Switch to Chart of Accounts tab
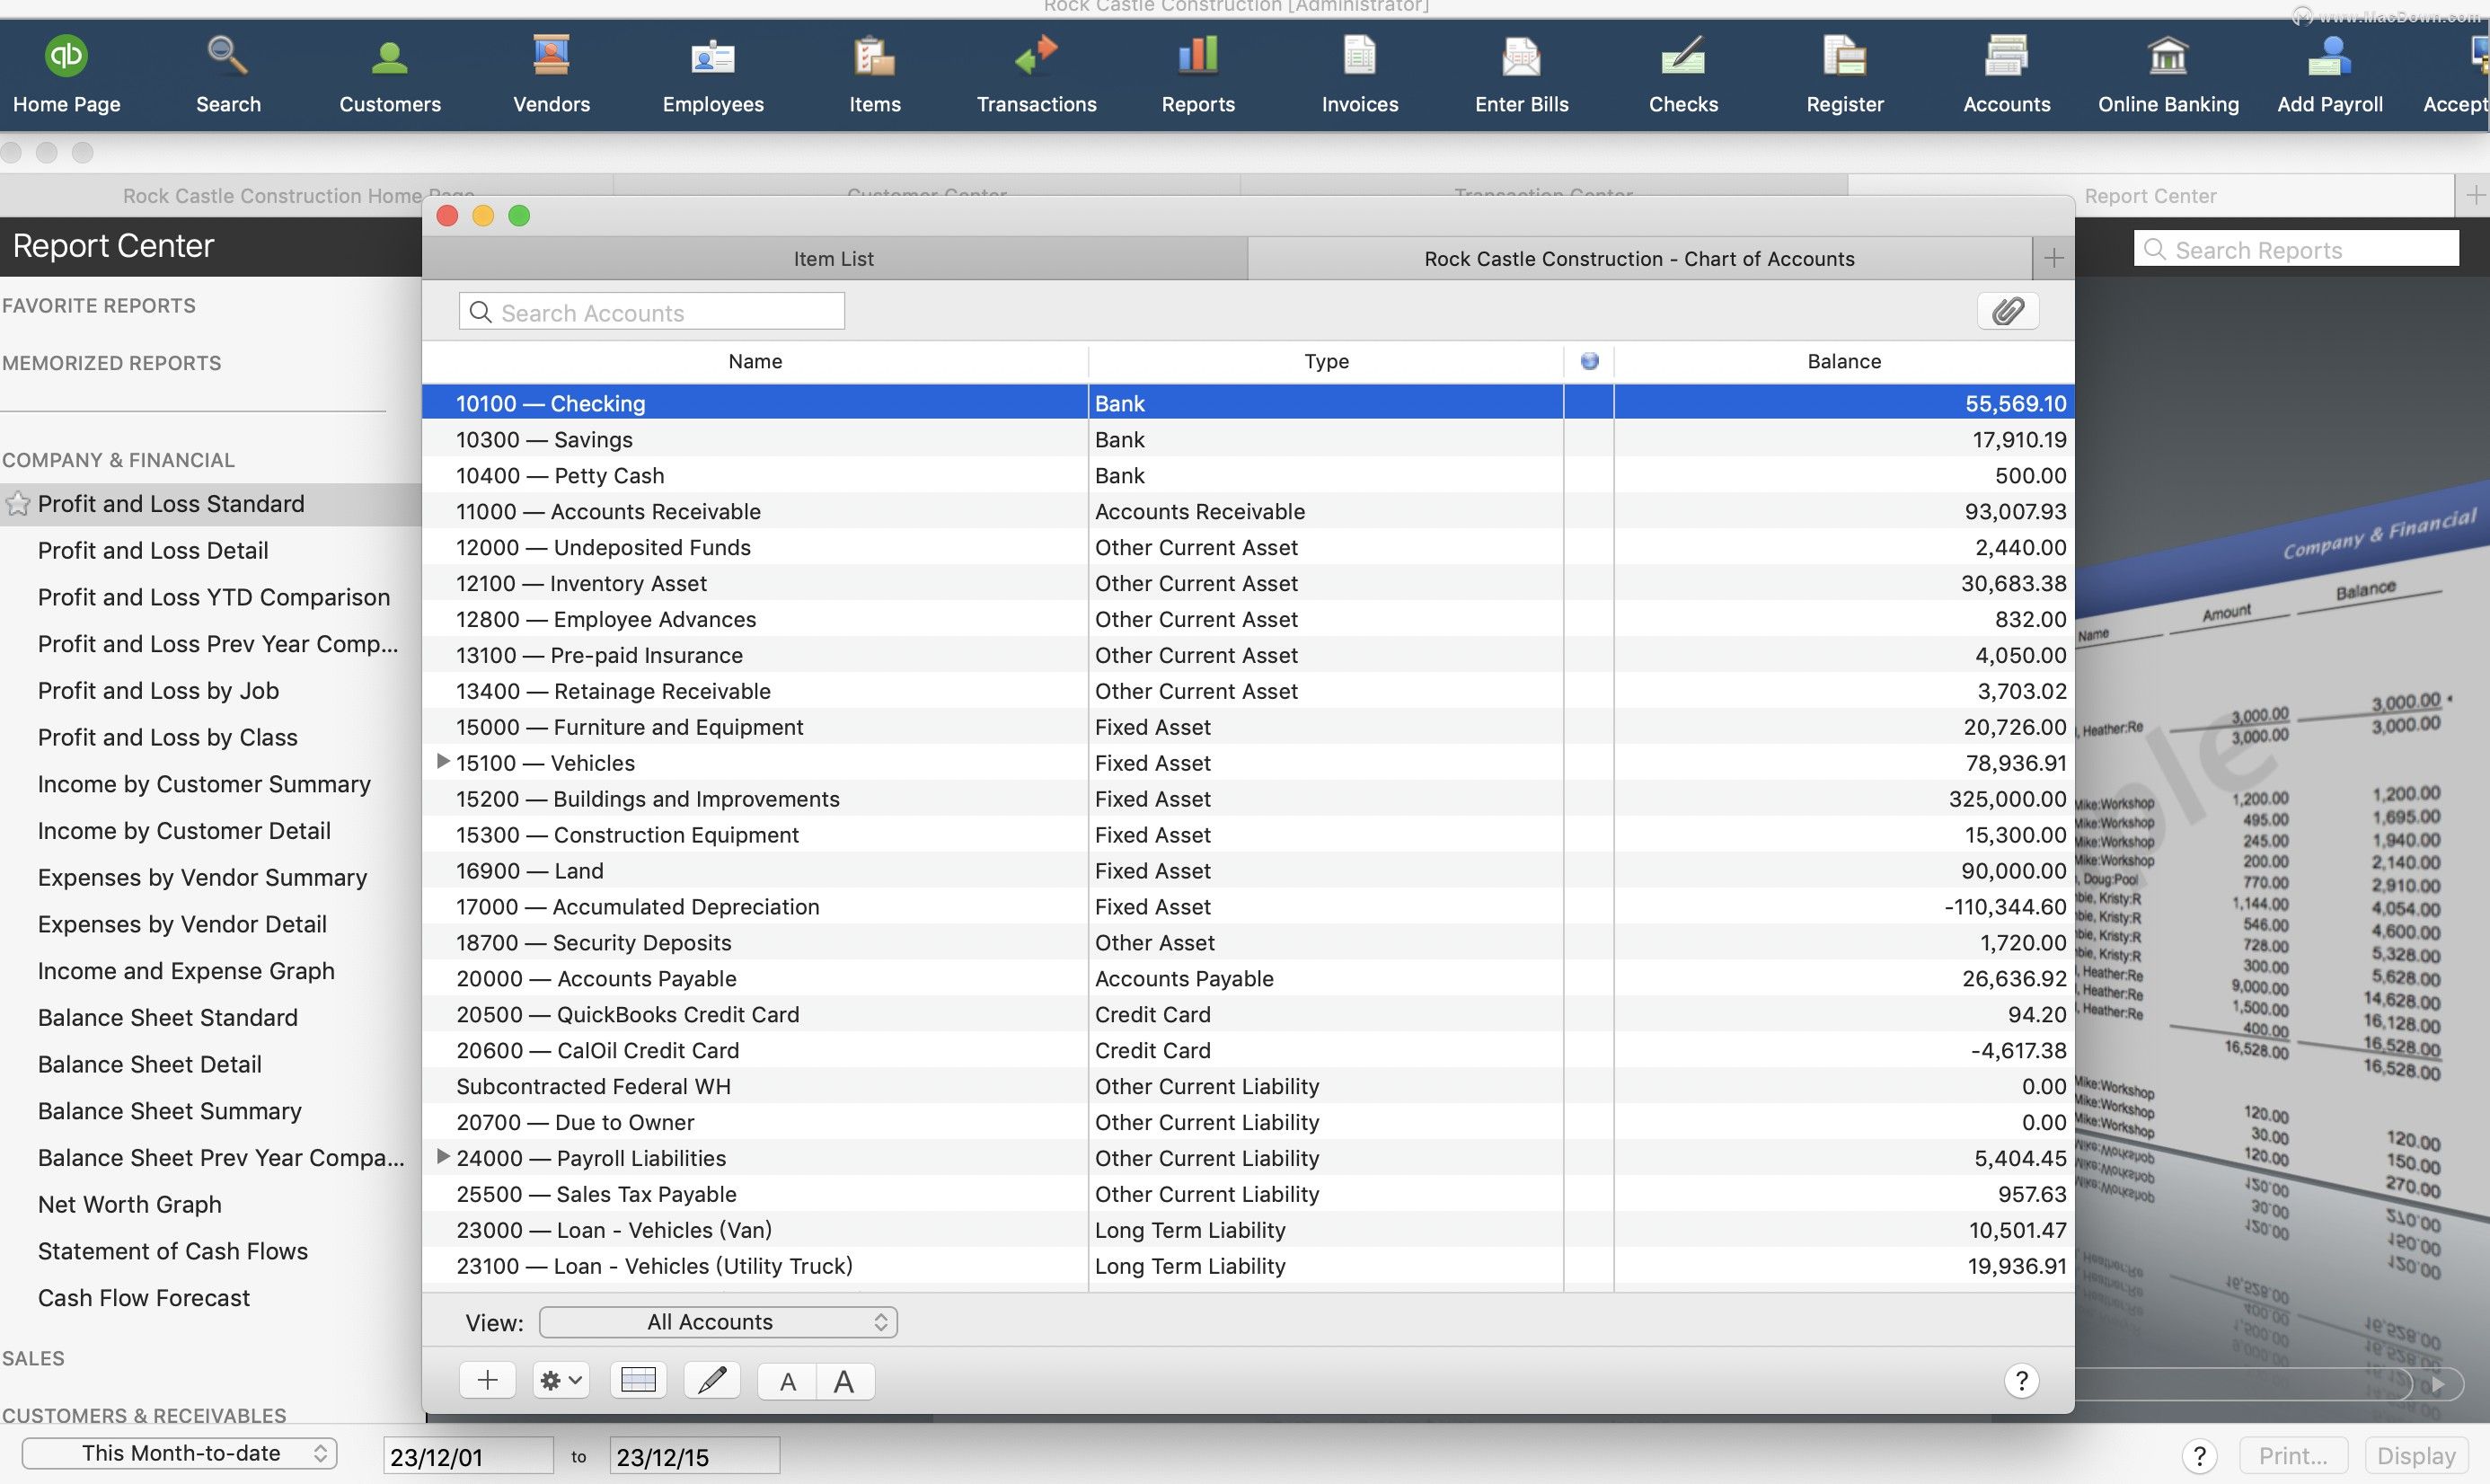This screenshot has width=2490, height=1484. click(x=1640, y=258)
